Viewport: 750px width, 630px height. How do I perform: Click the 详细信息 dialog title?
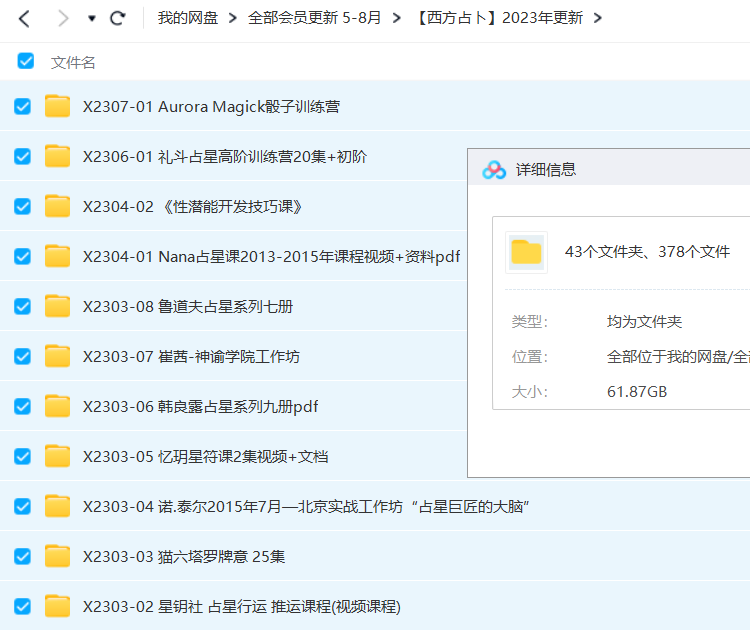click(545, 170)
